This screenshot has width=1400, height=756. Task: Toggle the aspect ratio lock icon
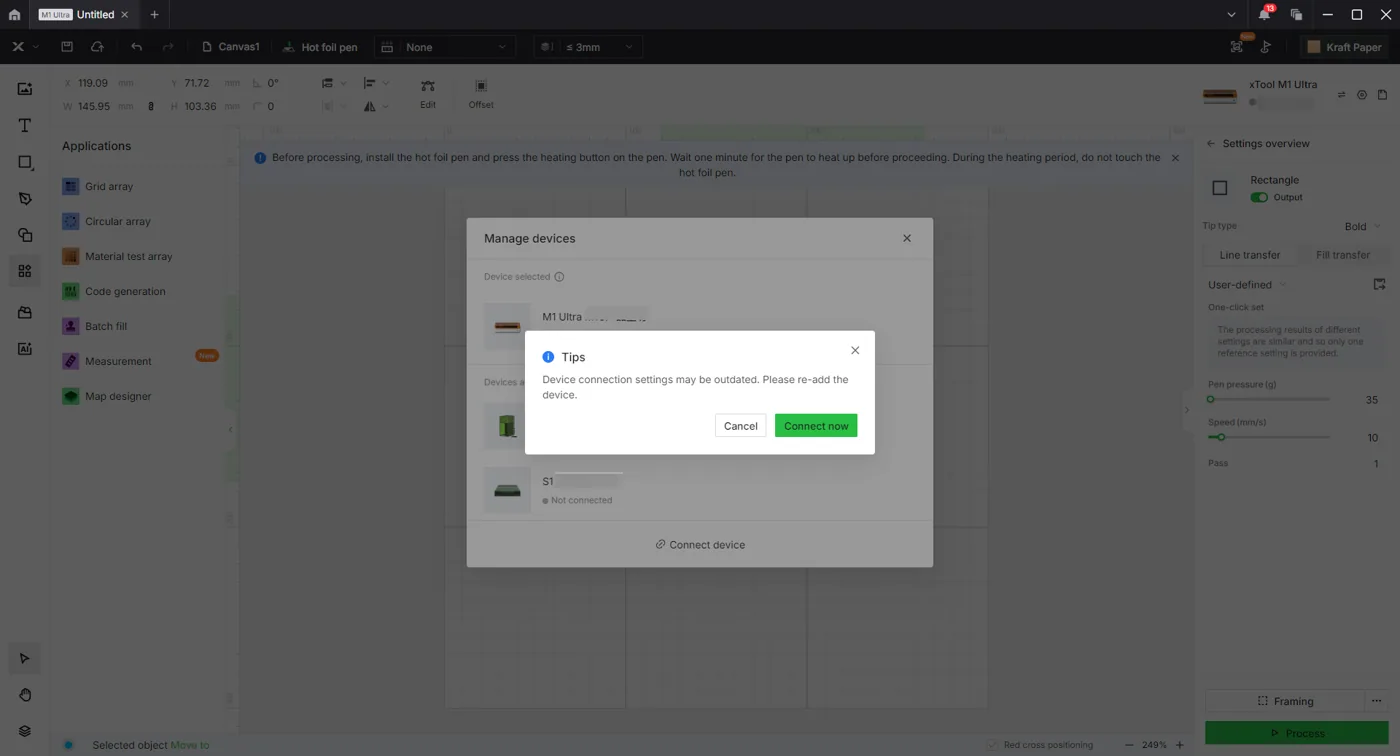tap(151, 106)
